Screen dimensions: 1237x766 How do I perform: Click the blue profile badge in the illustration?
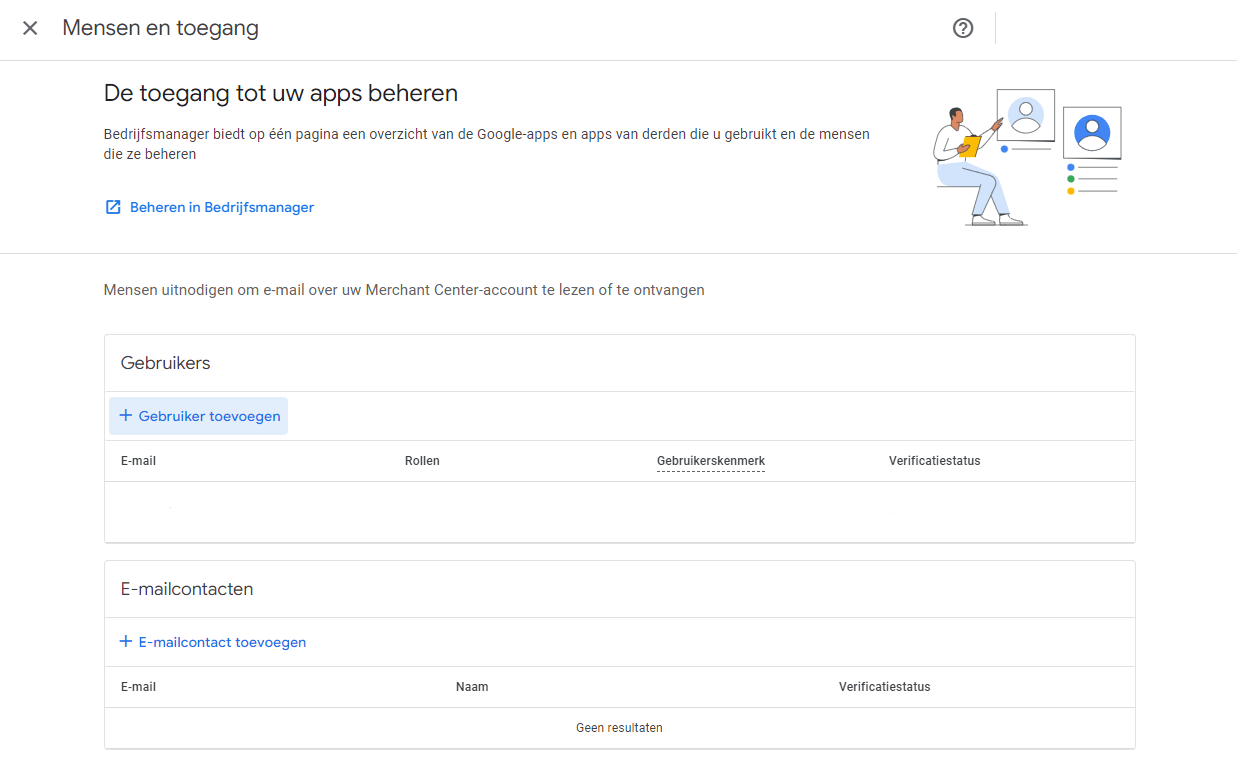(1092, 130)
